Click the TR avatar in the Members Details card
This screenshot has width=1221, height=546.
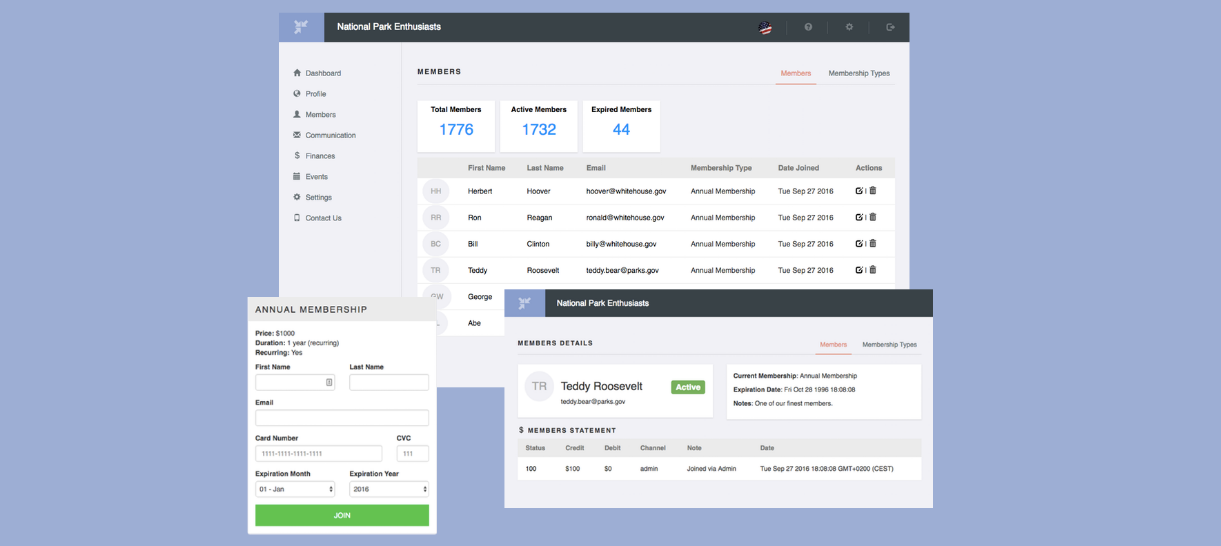click(x=540, y=386)
